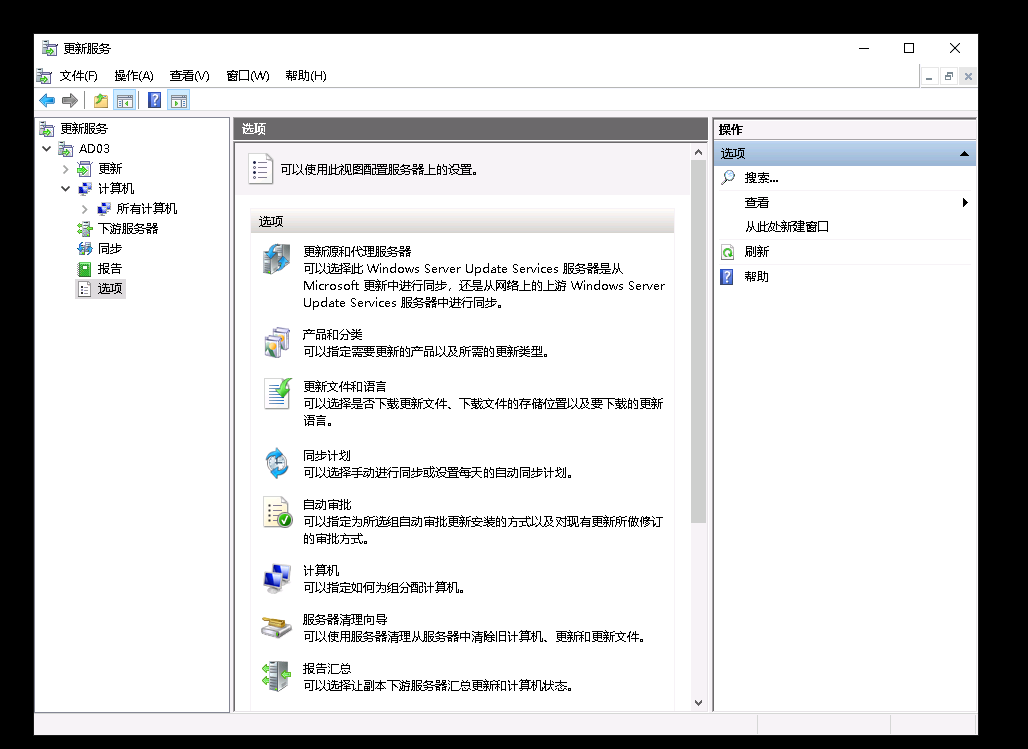Select 下游服务器 in the console tree
The width and height of the screenshot is (1028, 749).
tap(128, 229)
